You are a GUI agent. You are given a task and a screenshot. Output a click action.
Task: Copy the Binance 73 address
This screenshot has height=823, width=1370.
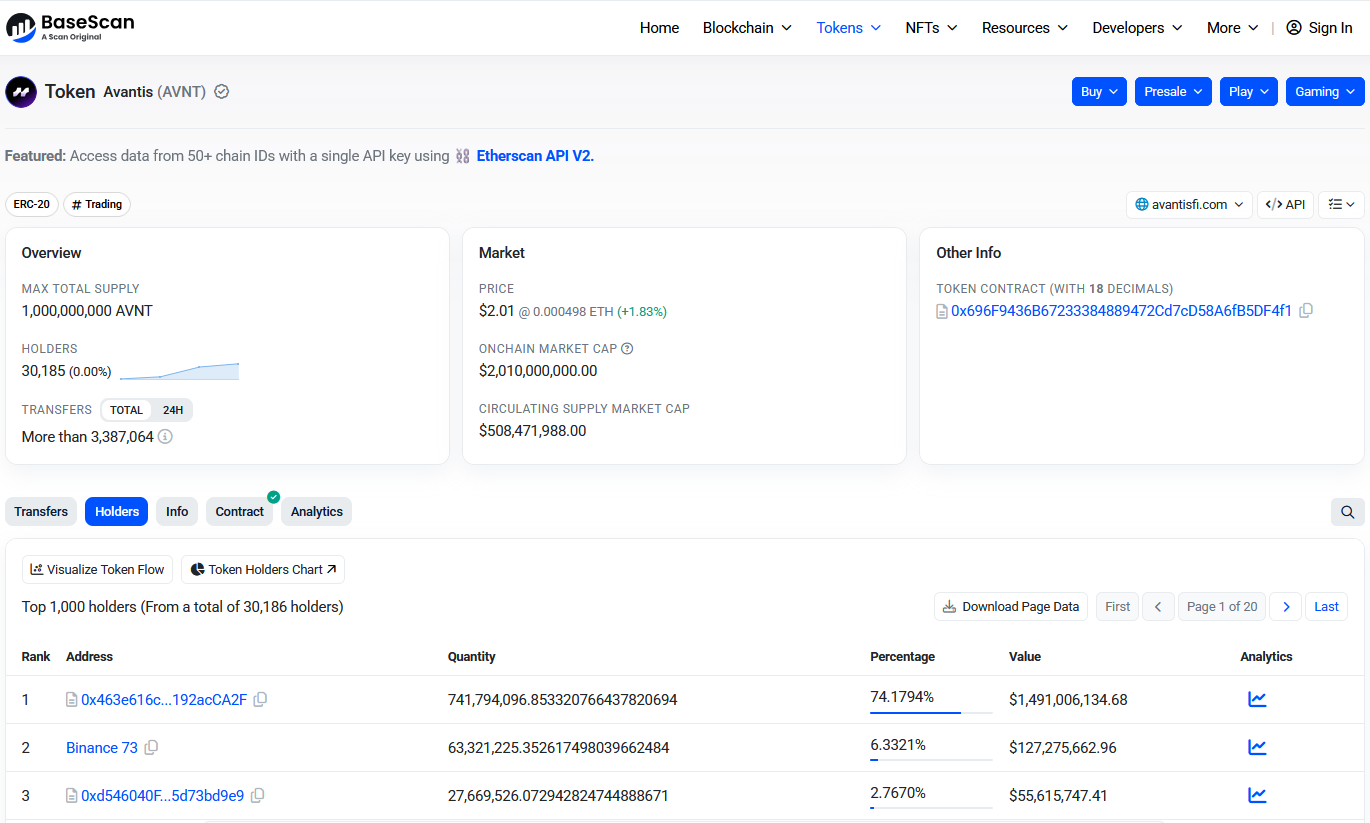(x=151, y=748)
